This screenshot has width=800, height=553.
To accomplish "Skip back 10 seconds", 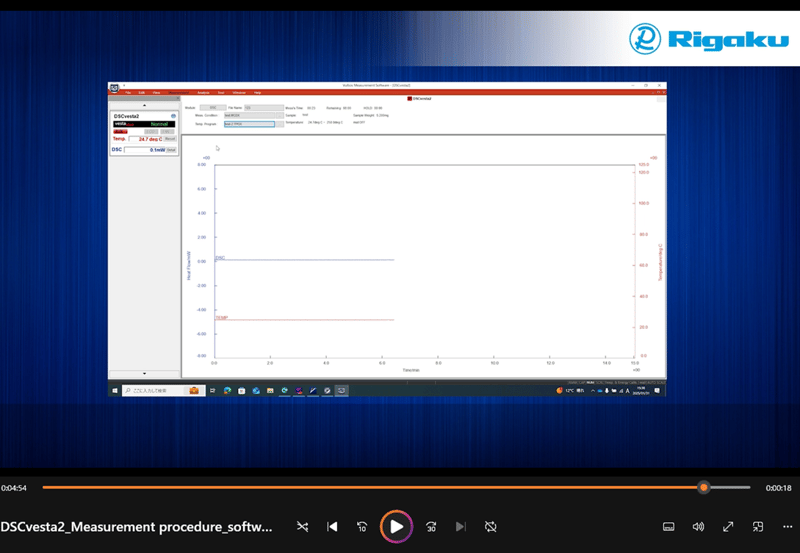I will (x=362, y=526).
